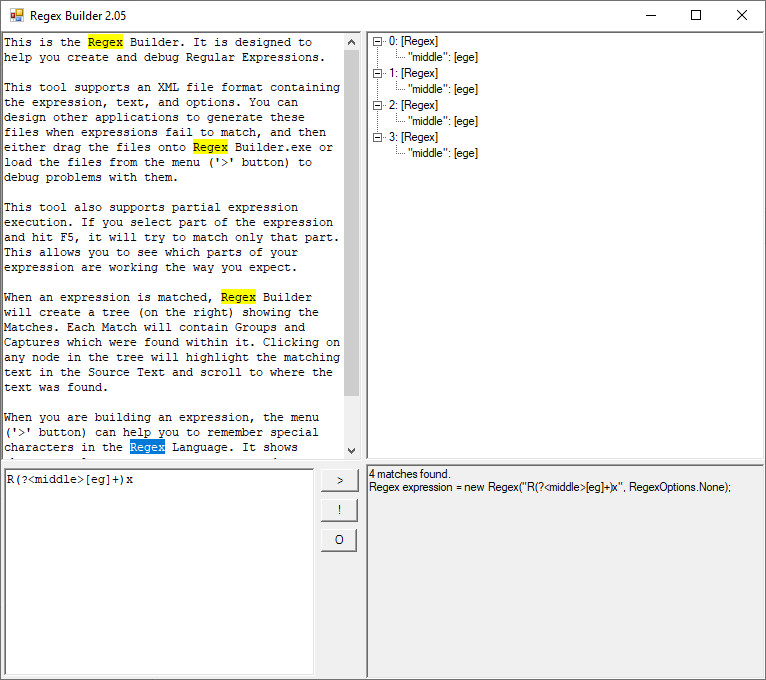The image size is (766, 680).
Task: Click the highlighted Regex in 'Regex Builder.exe'
Action: pos(211,148)
